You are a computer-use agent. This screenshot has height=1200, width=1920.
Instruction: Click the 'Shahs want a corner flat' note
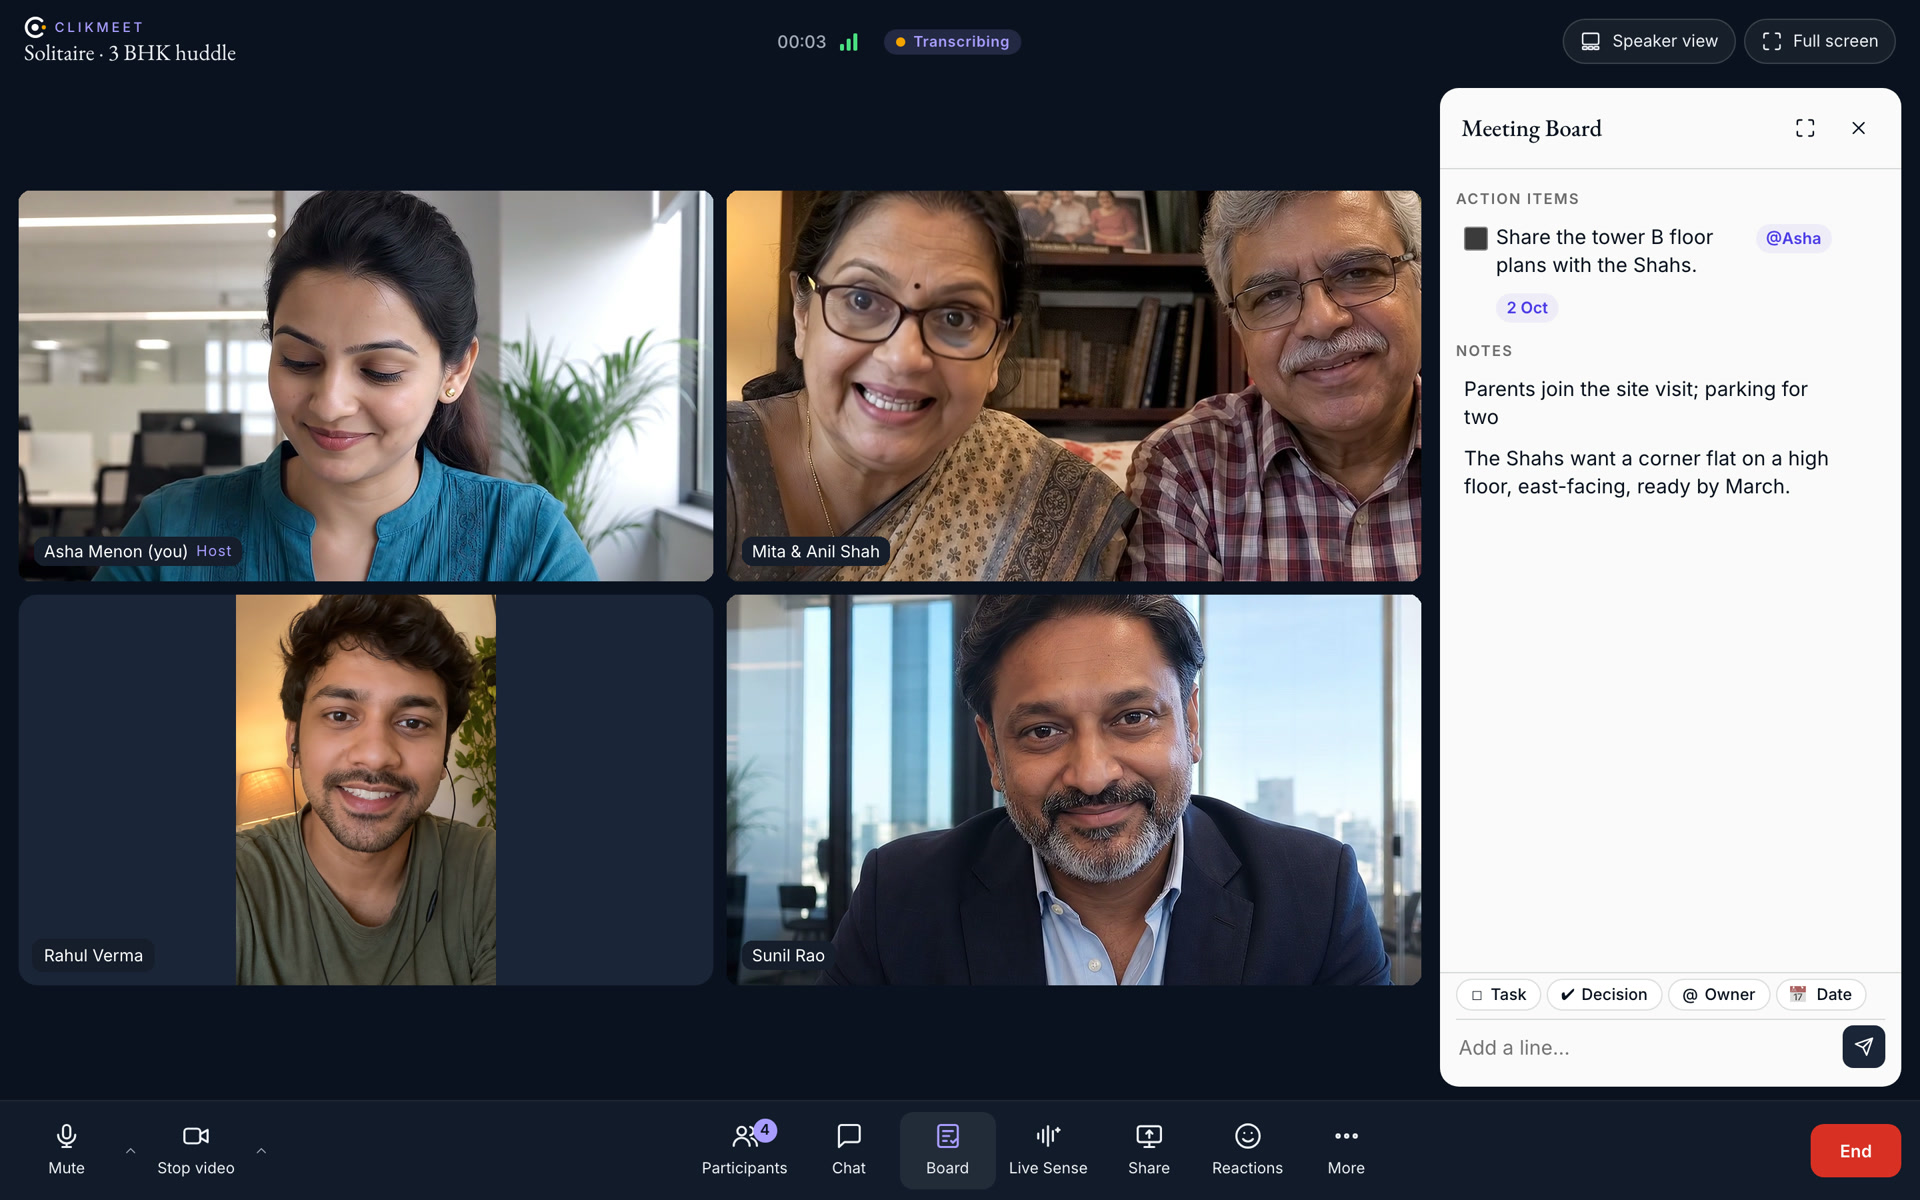(x=1646, y=472)
